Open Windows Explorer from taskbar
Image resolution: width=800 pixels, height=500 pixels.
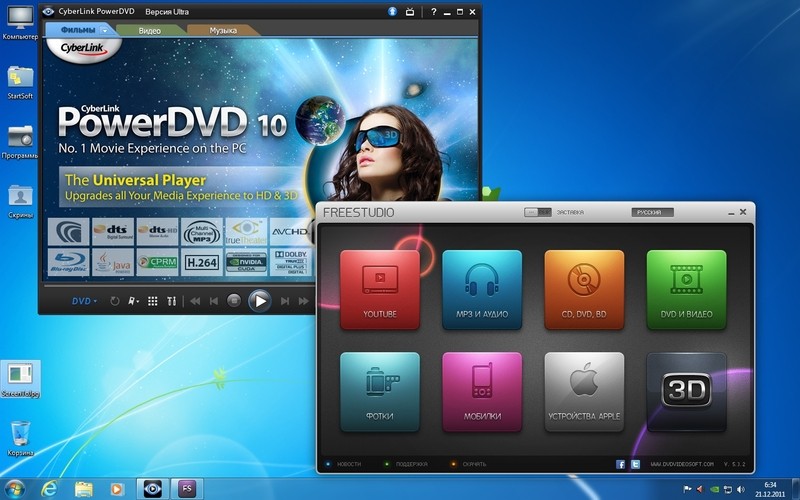83,489
